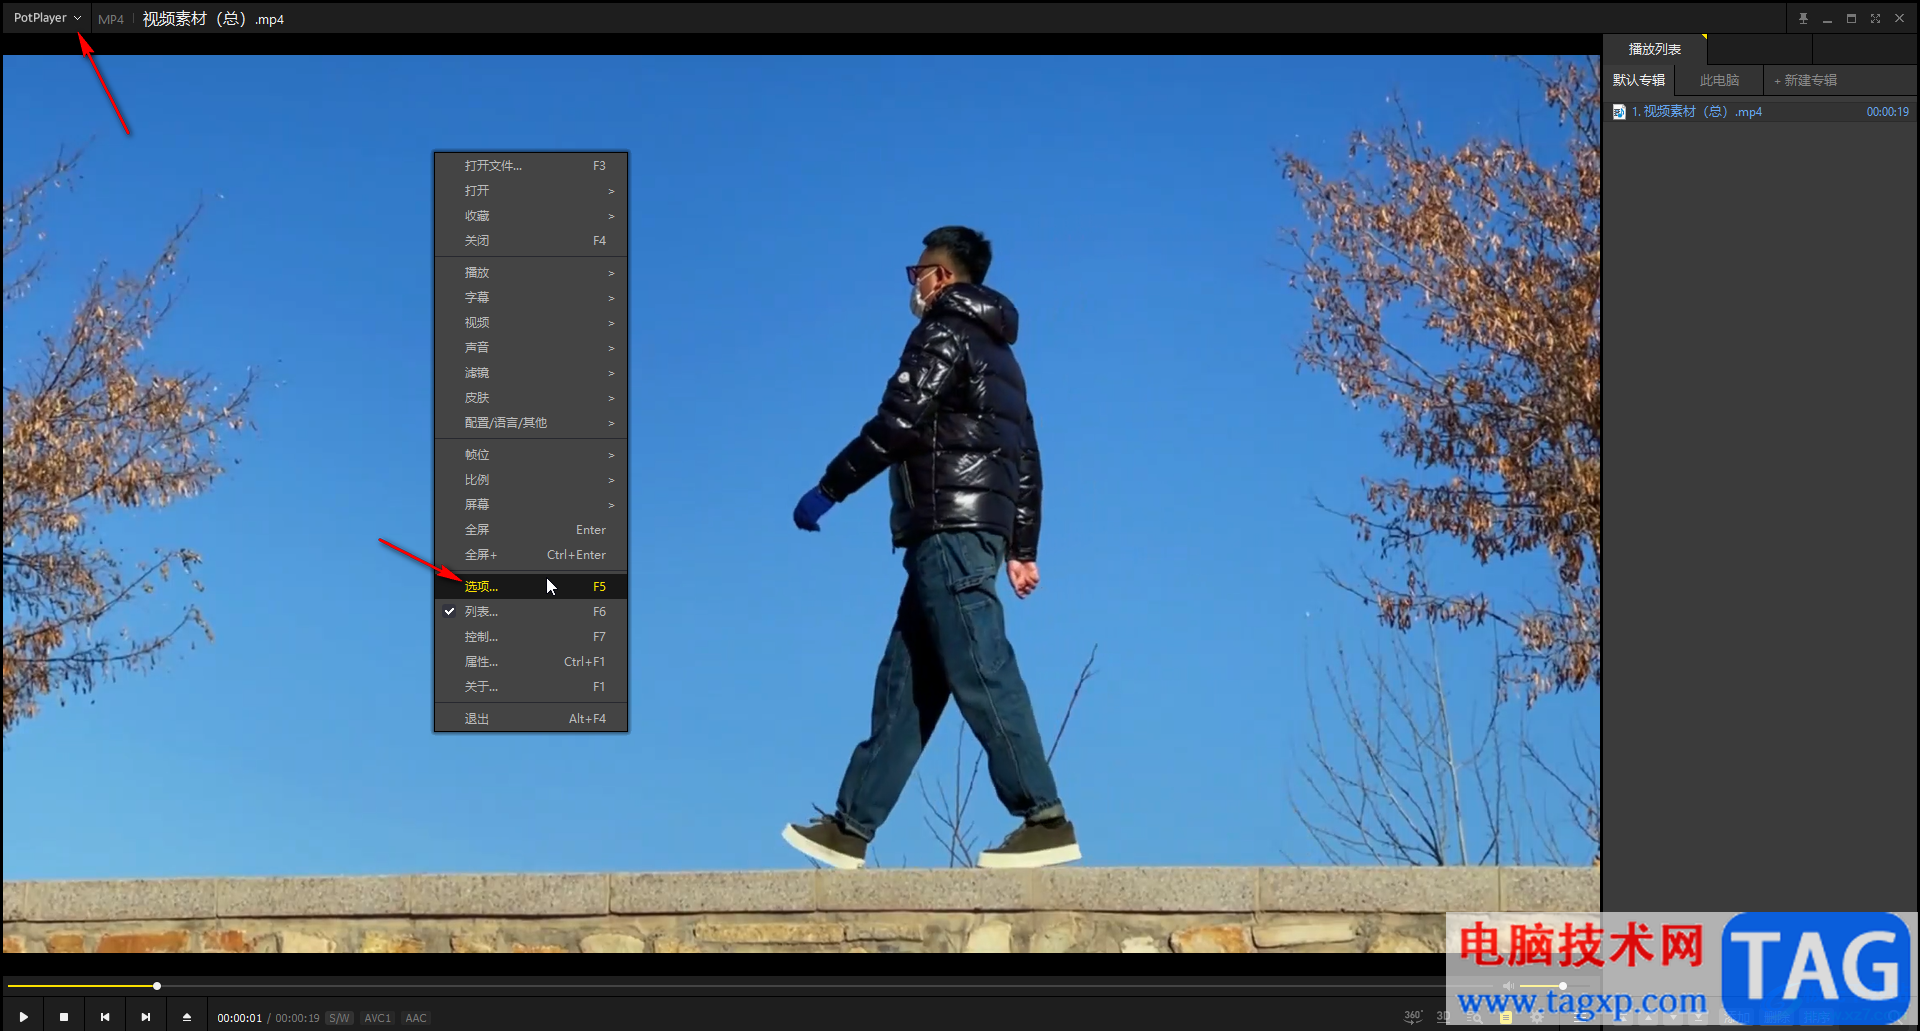Click the 360° video mode icon
The width and height of the screenshot is (1920, 1031).
coord(1412,1016)
